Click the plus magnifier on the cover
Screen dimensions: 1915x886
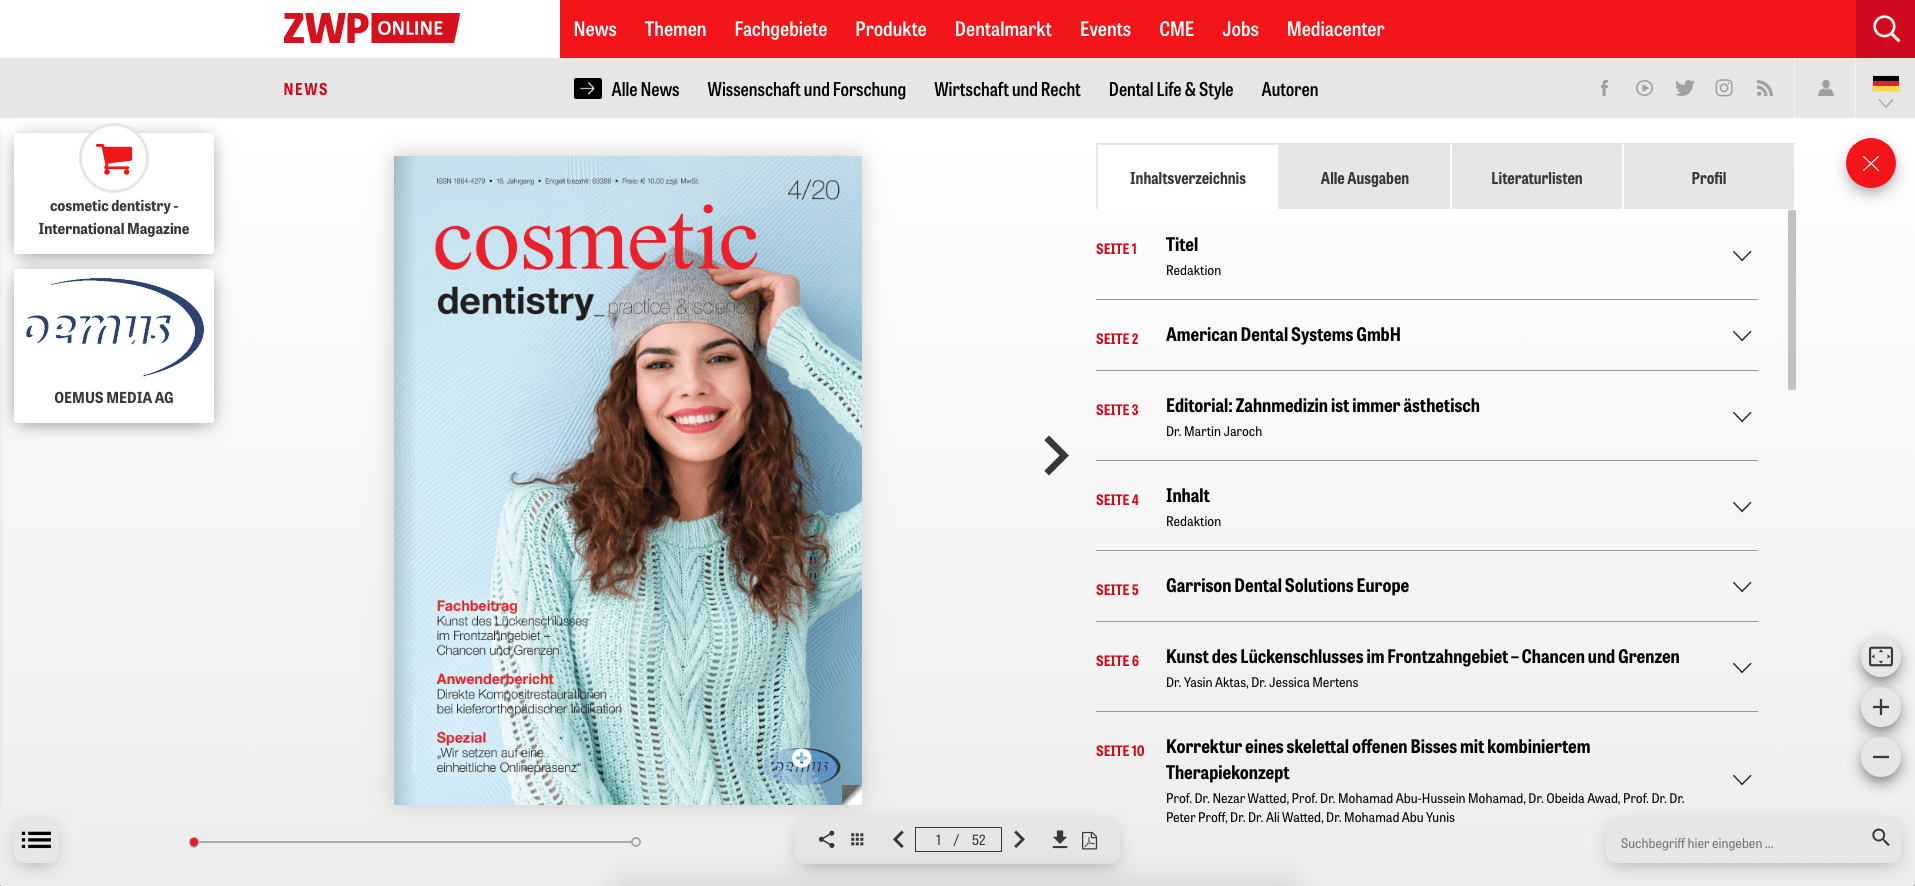[x=802, y=758]
